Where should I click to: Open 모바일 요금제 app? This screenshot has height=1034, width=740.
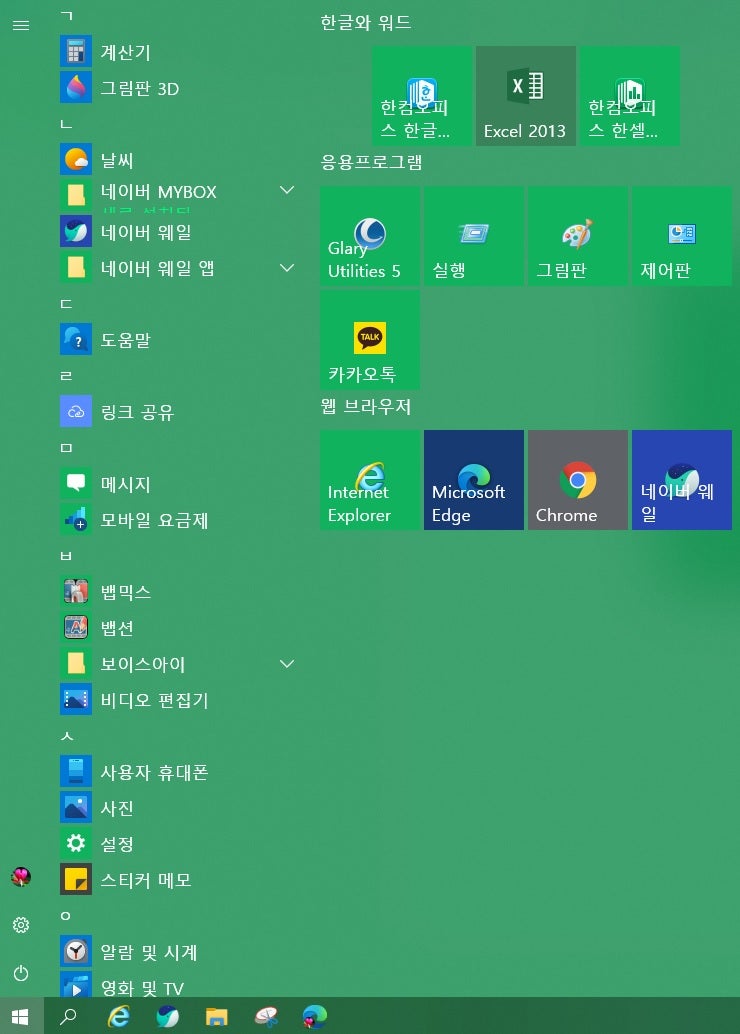177,520
